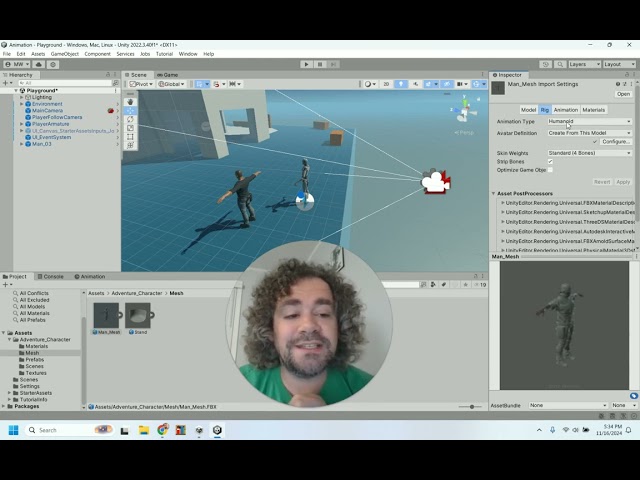
Task: Click the Configure avatar button
Action: pyautogui.click(x=616, y=142)
